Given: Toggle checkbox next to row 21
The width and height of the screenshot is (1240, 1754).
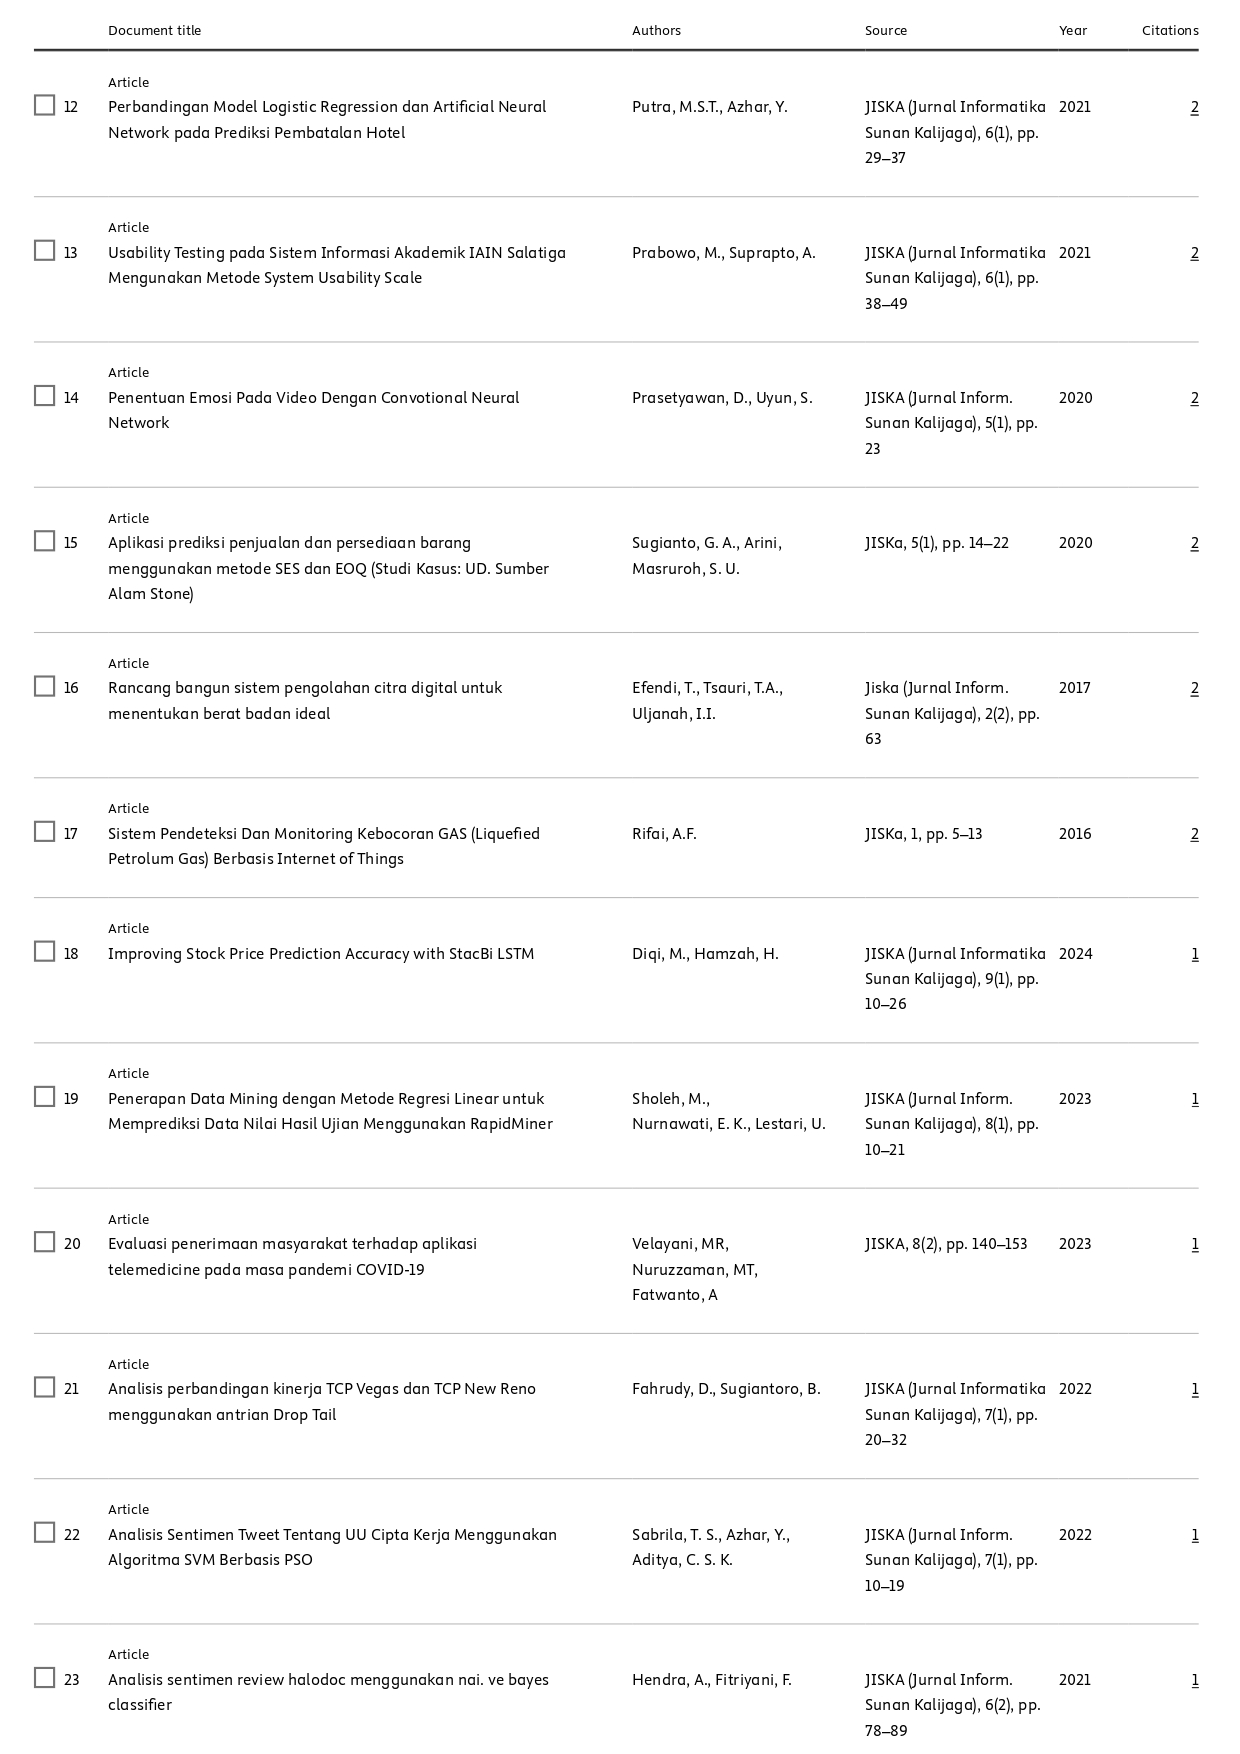Looking at the screenshot, I should point(44,1388).
